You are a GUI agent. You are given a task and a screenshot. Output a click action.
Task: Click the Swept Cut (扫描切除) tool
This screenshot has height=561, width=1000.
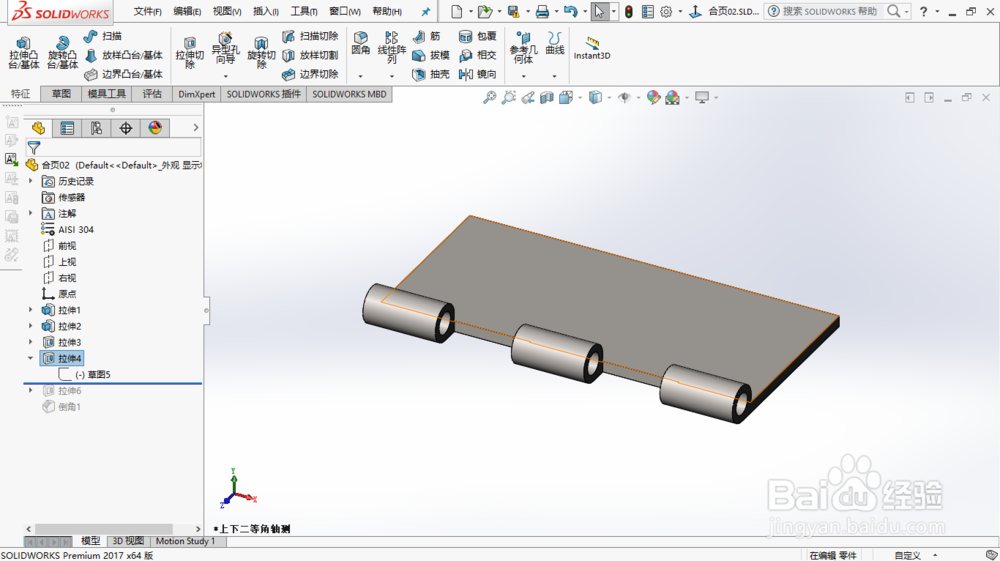click(x=311, y=36)
